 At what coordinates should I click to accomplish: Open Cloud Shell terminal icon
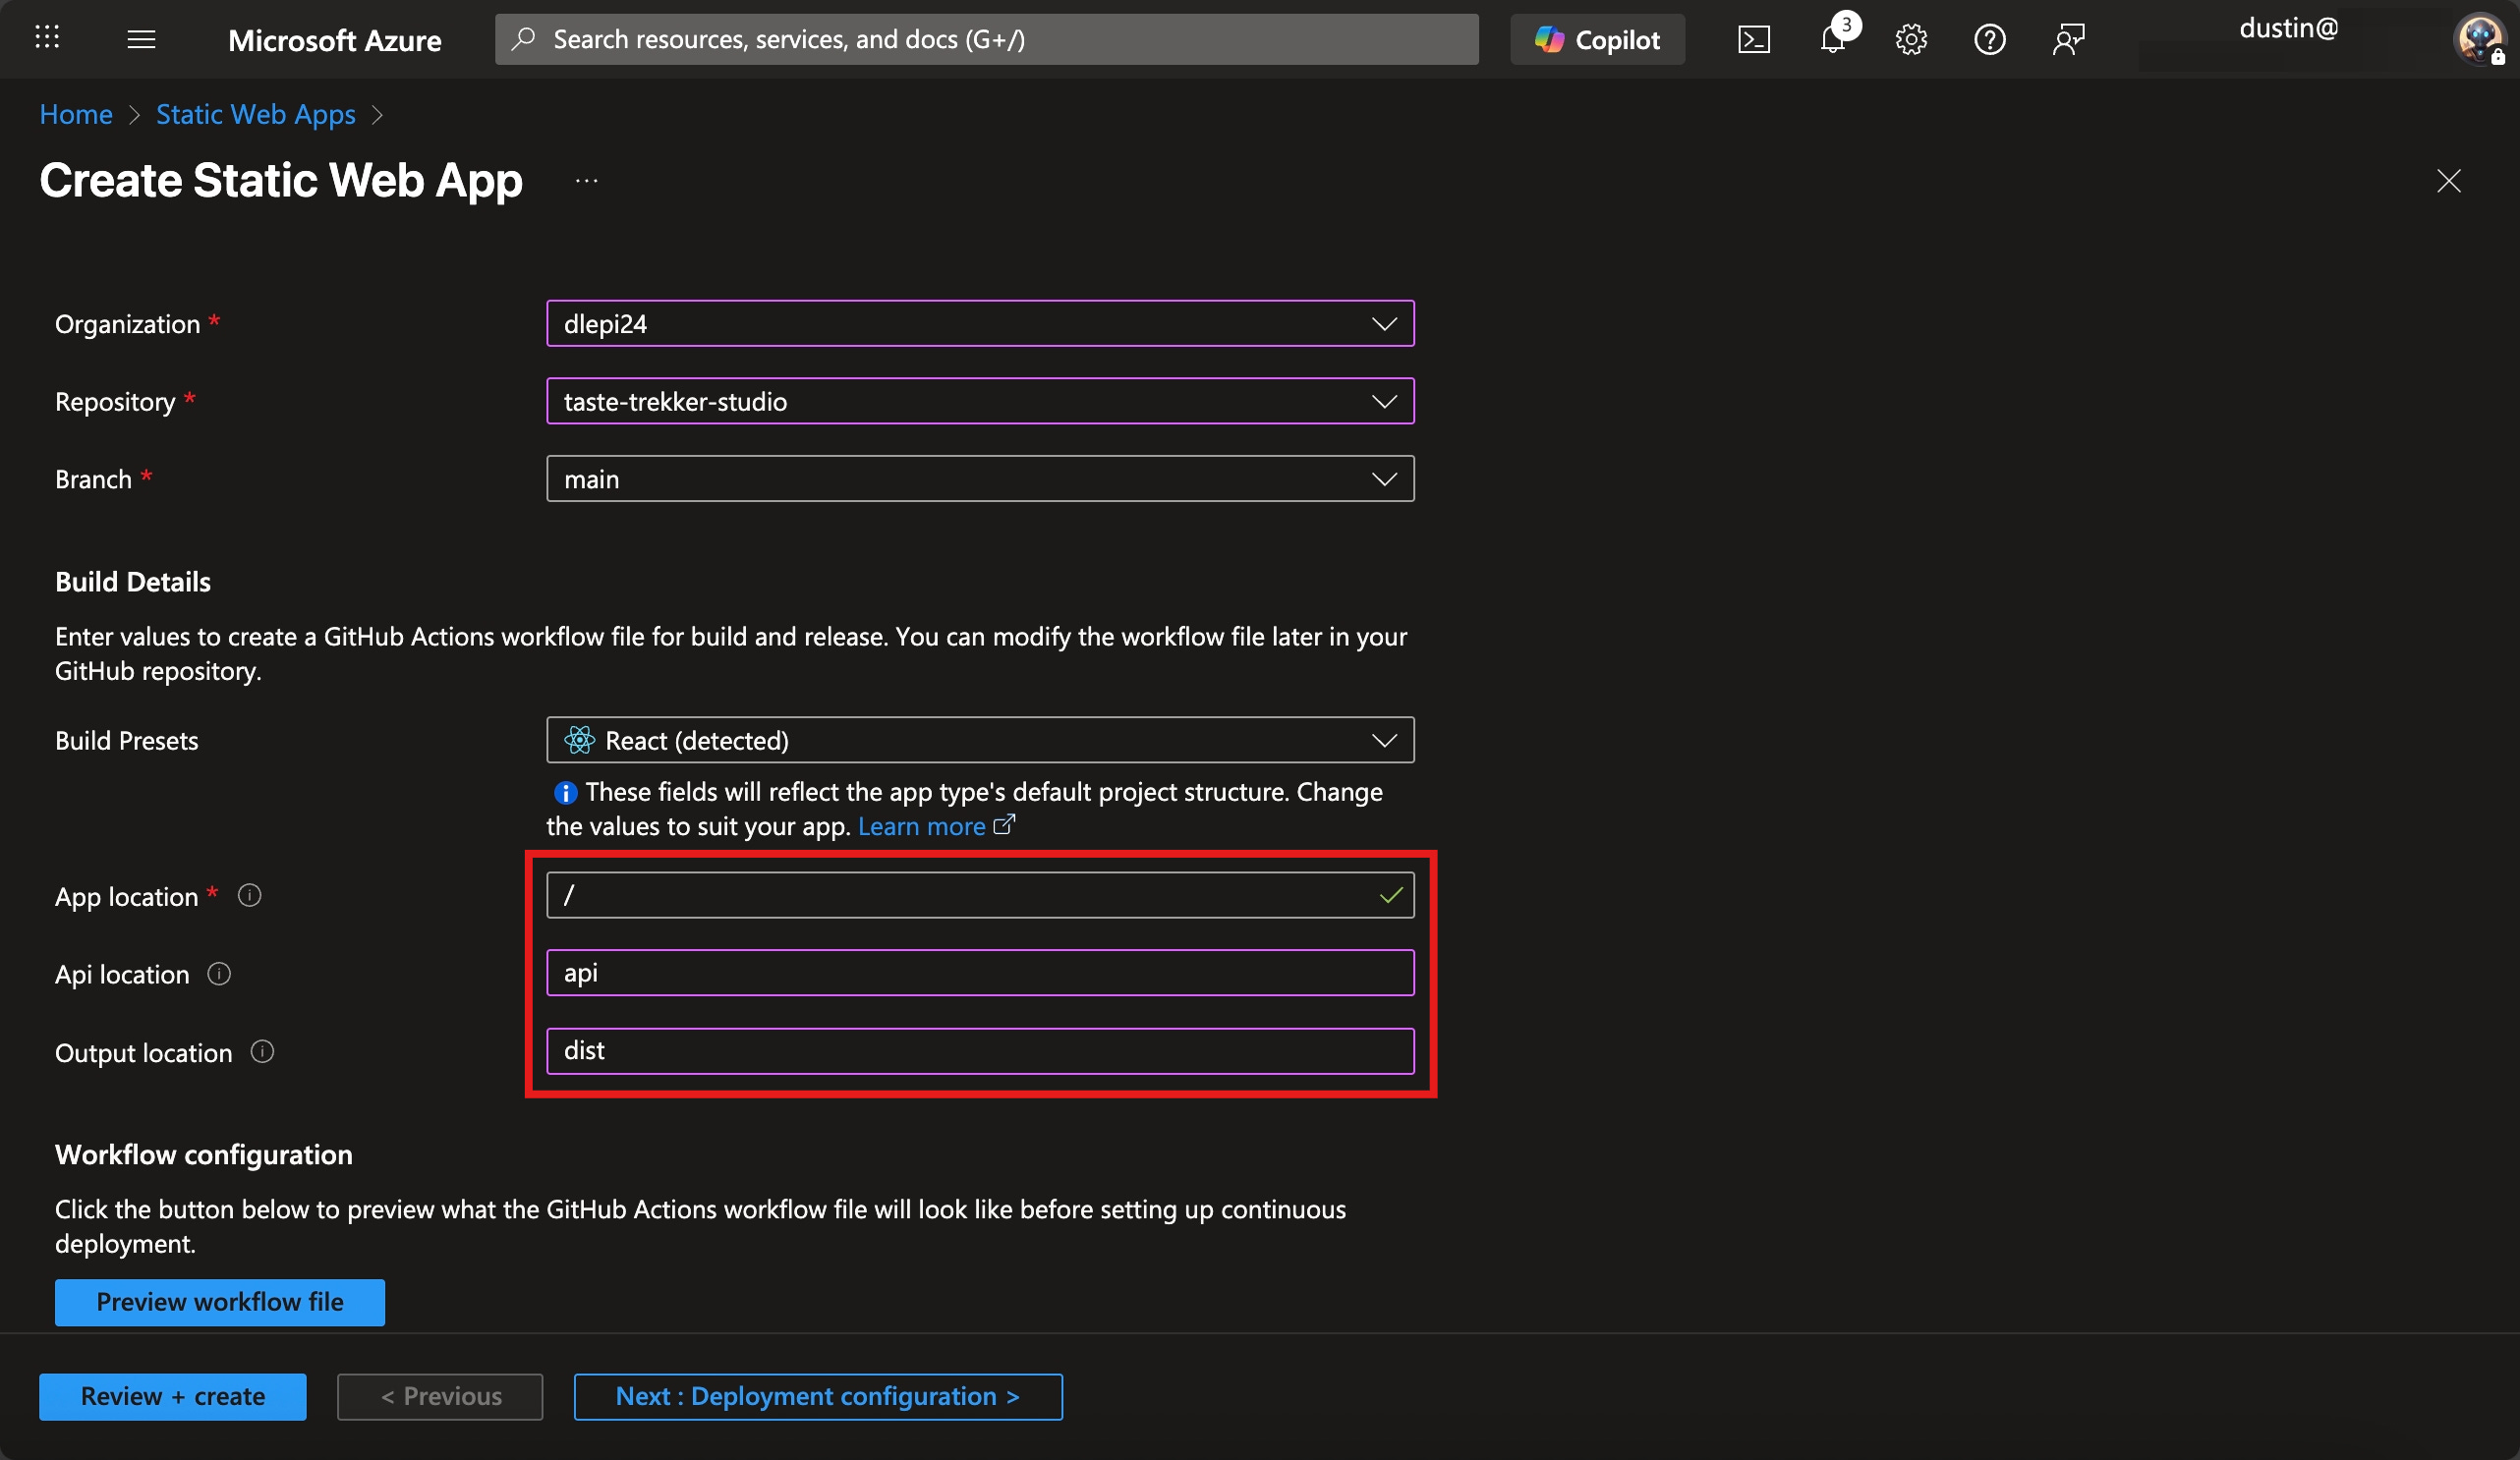(x=1754, y=39)
